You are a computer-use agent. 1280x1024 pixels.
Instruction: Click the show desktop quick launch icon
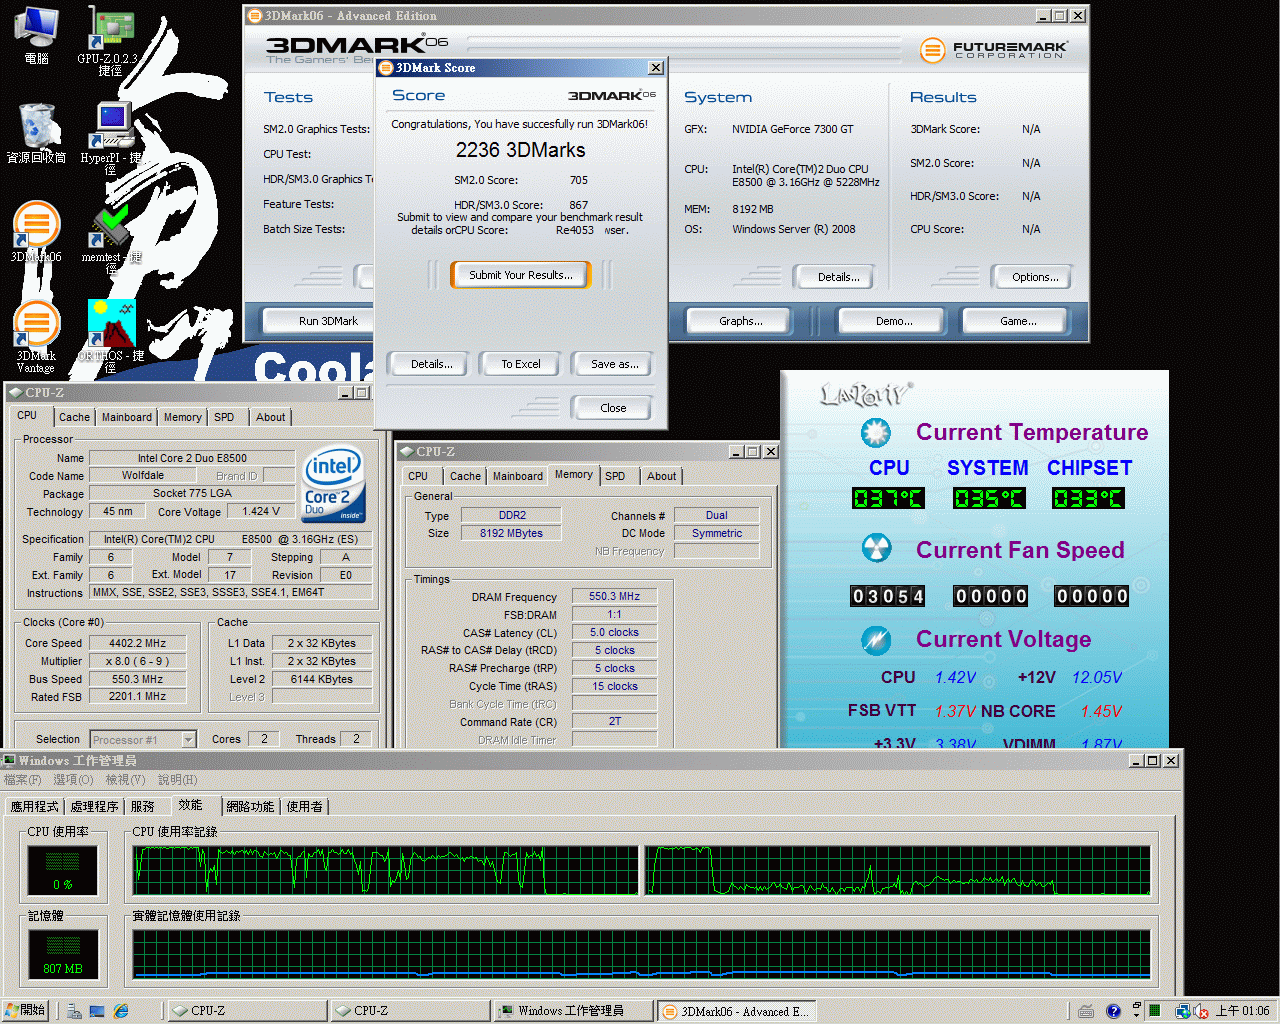pyautogui.click(x=97, y=1011)
